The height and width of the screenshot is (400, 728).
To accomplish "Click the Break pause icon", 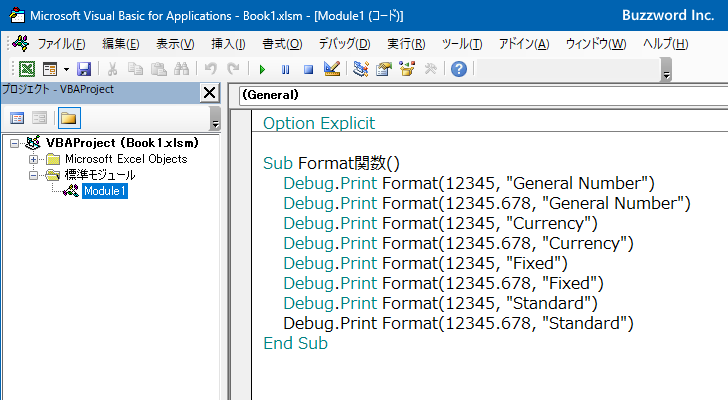I will [x=286, y=70].
